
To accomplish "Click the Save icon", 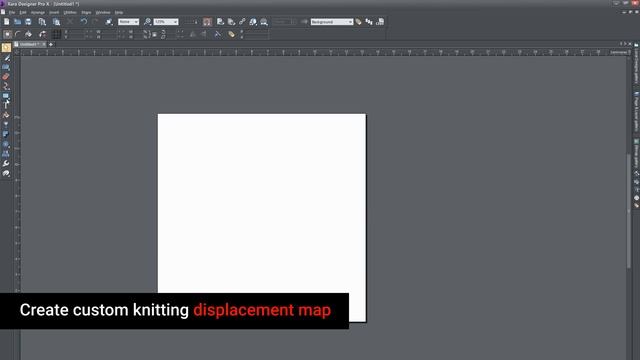I will point(28,22).
